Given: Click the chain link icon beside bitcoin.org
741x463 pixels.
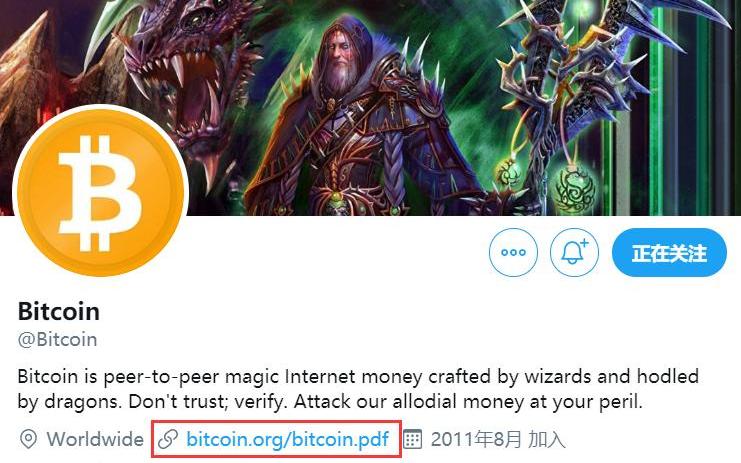Looking at the screenshot, I should (x=168, y=439).
